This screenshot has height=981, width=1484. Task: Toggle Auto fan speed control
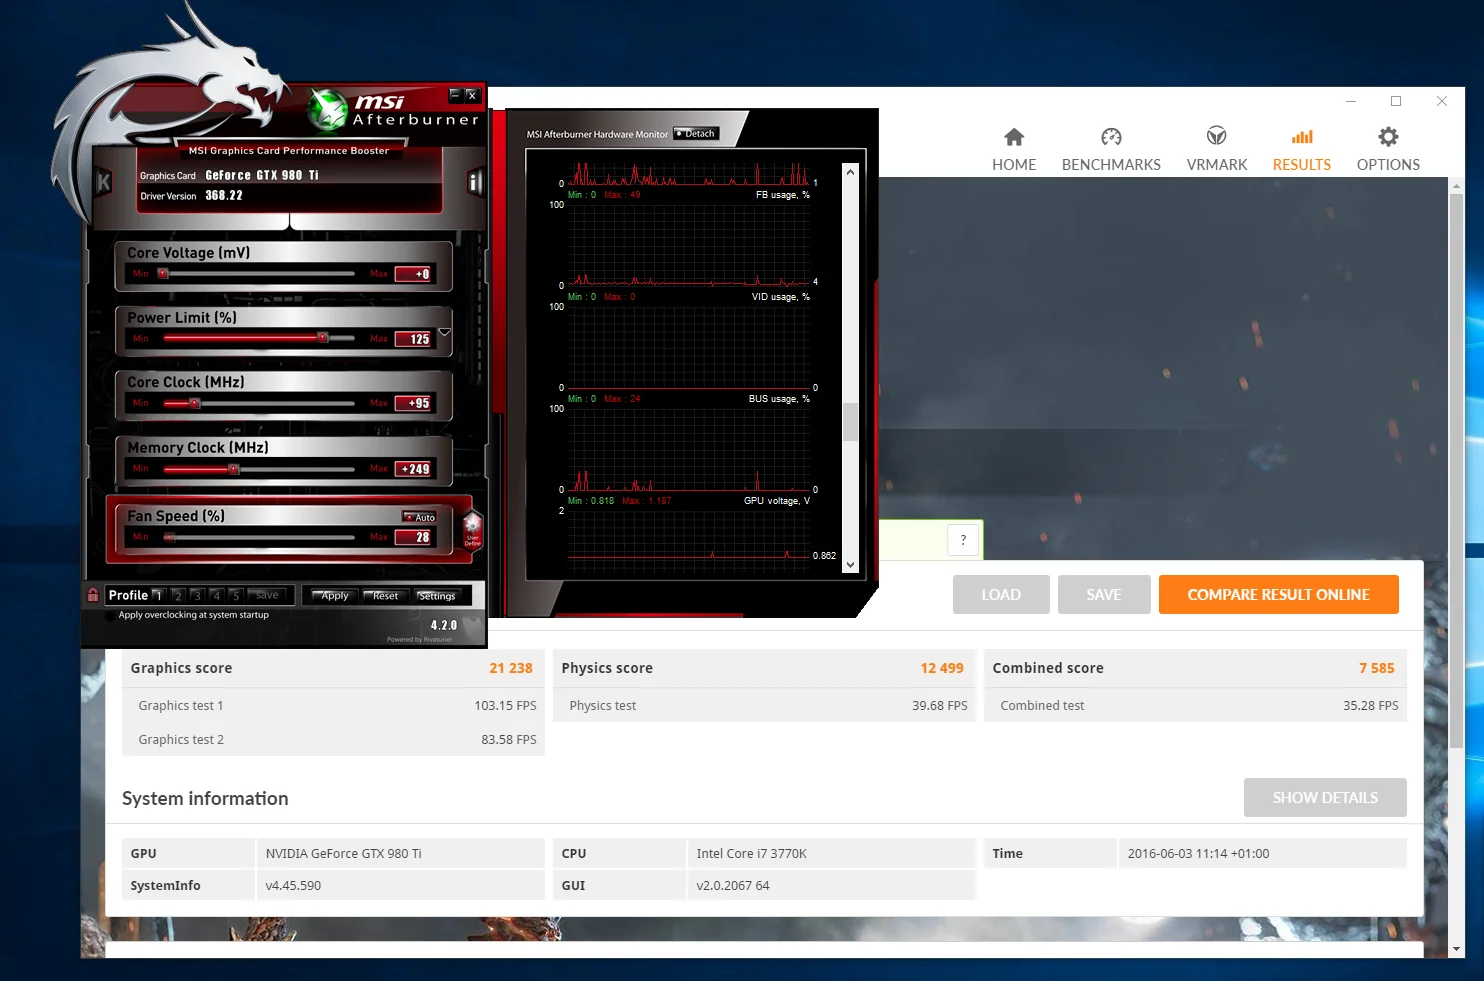click(x=420, y=517)
